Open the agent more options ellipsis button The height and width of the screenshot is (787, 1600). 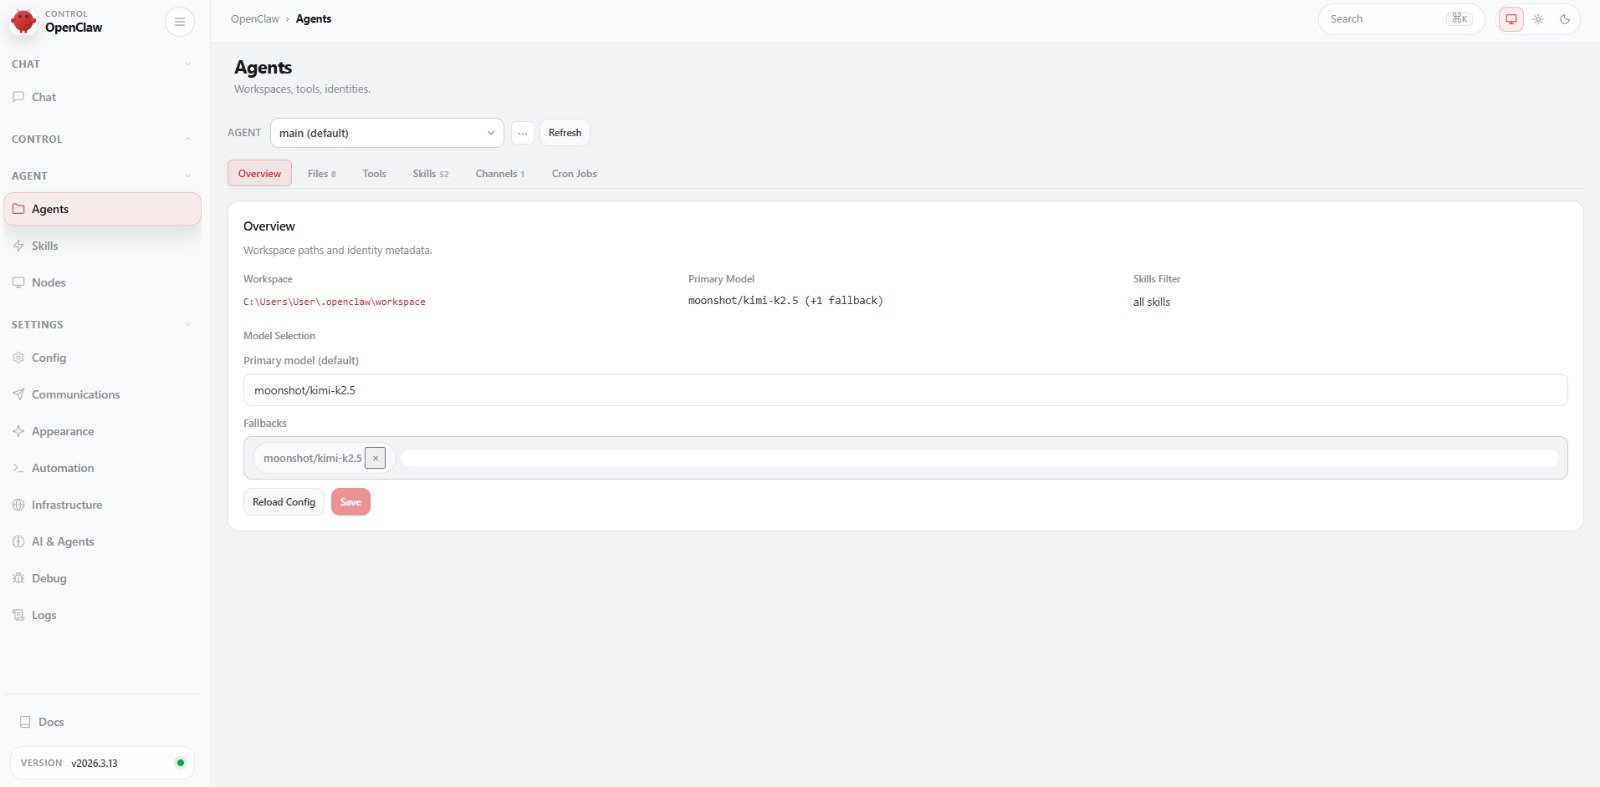point(522,133)
